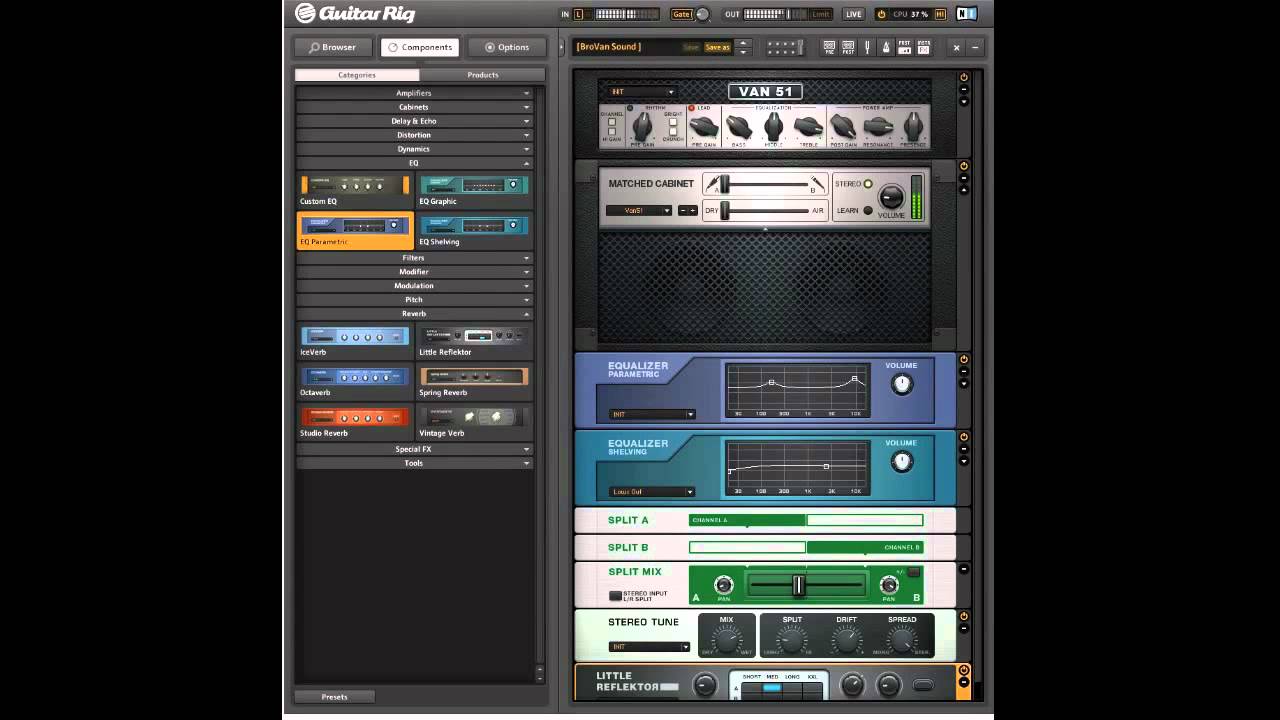Toggle Stereo on Matched Cabinet
The width and height of the screenshot is (1280, 720).
click(x=867, y=184)
